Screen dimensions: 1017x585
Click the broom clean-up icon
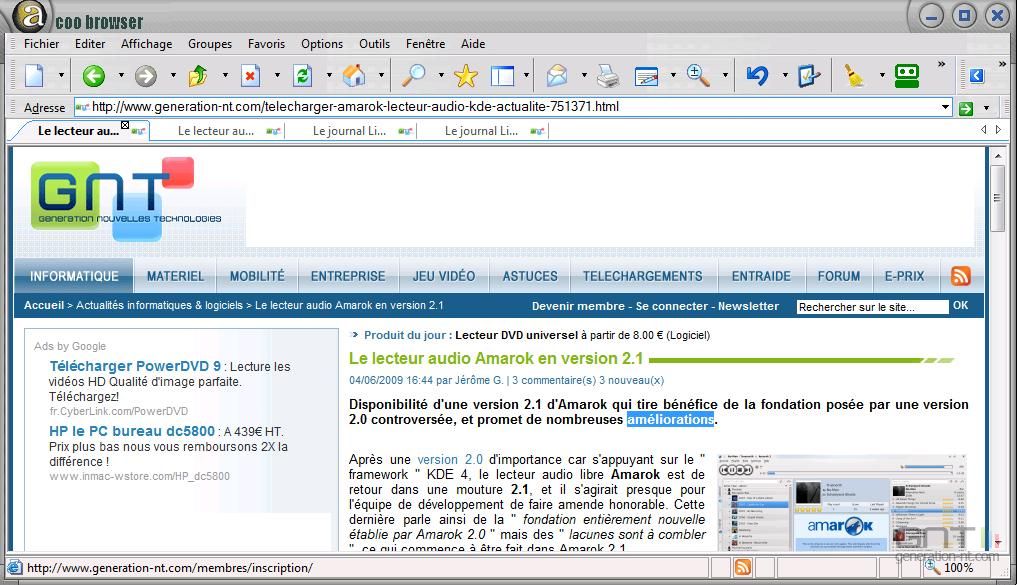tap(854, 76)
